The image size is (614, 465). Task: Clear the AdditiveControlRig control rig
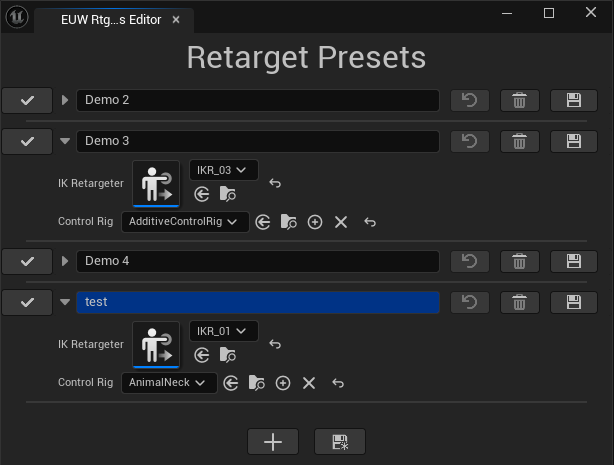pyautogui.click(x=341, y=222)
